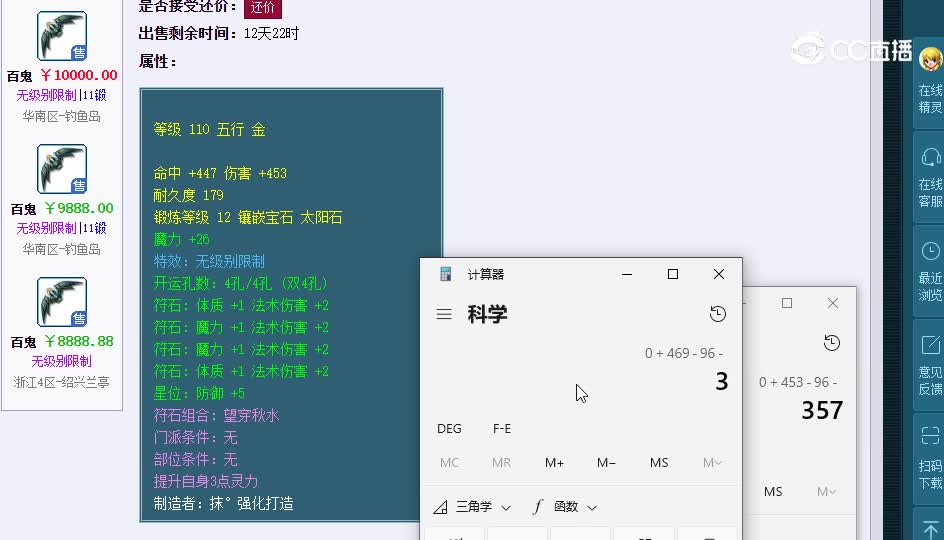This screenshot has height=540, width=944.
Task: Open history in the background calculator window
Action: point(832,343)
